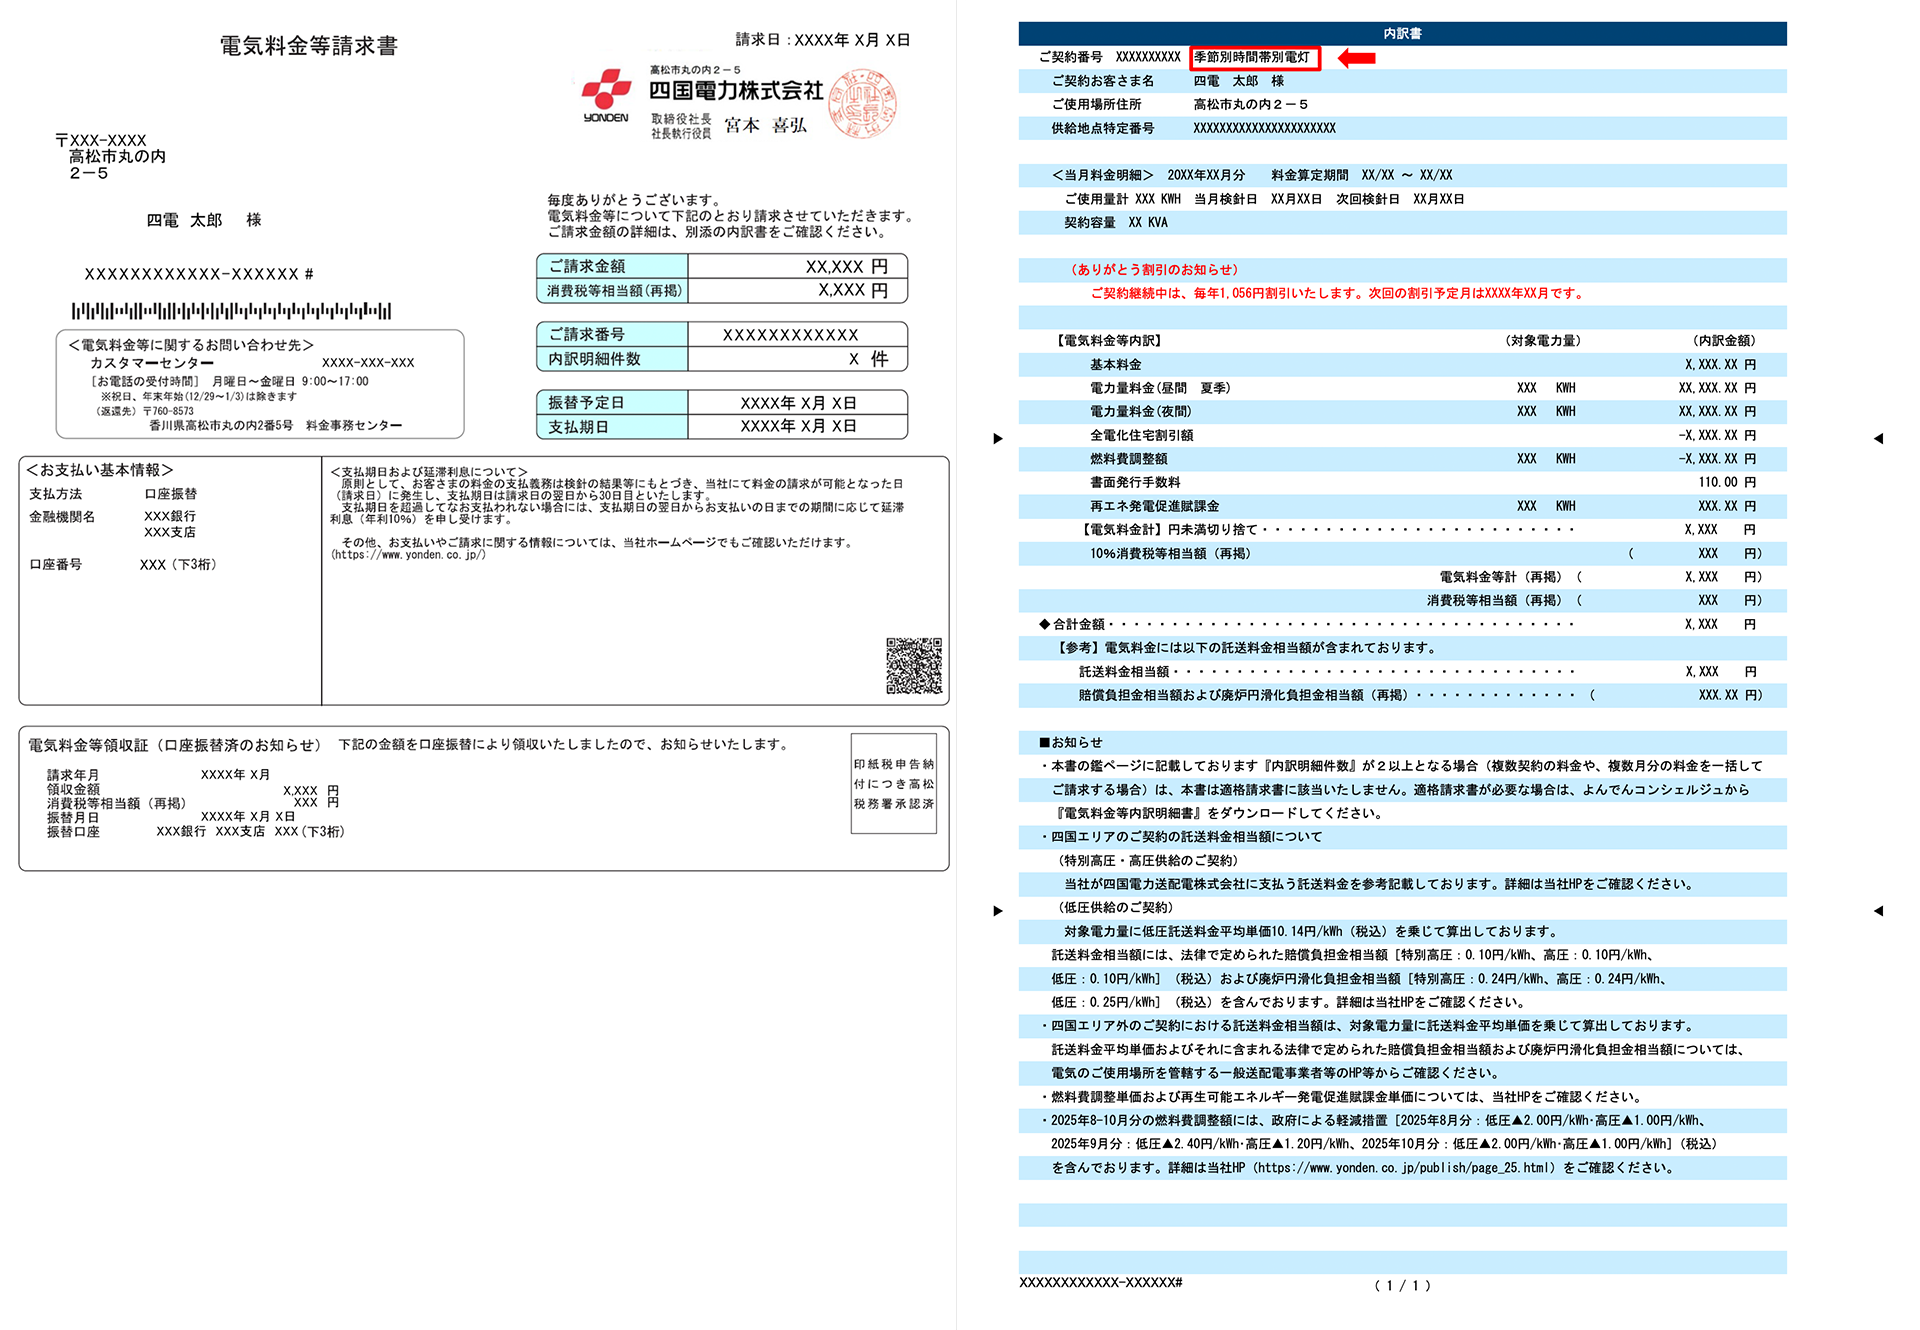Click the ご請求番号 number field
Viewport: 1920px width, 1330px height.
pyautogui.click(x=797, y=334)
